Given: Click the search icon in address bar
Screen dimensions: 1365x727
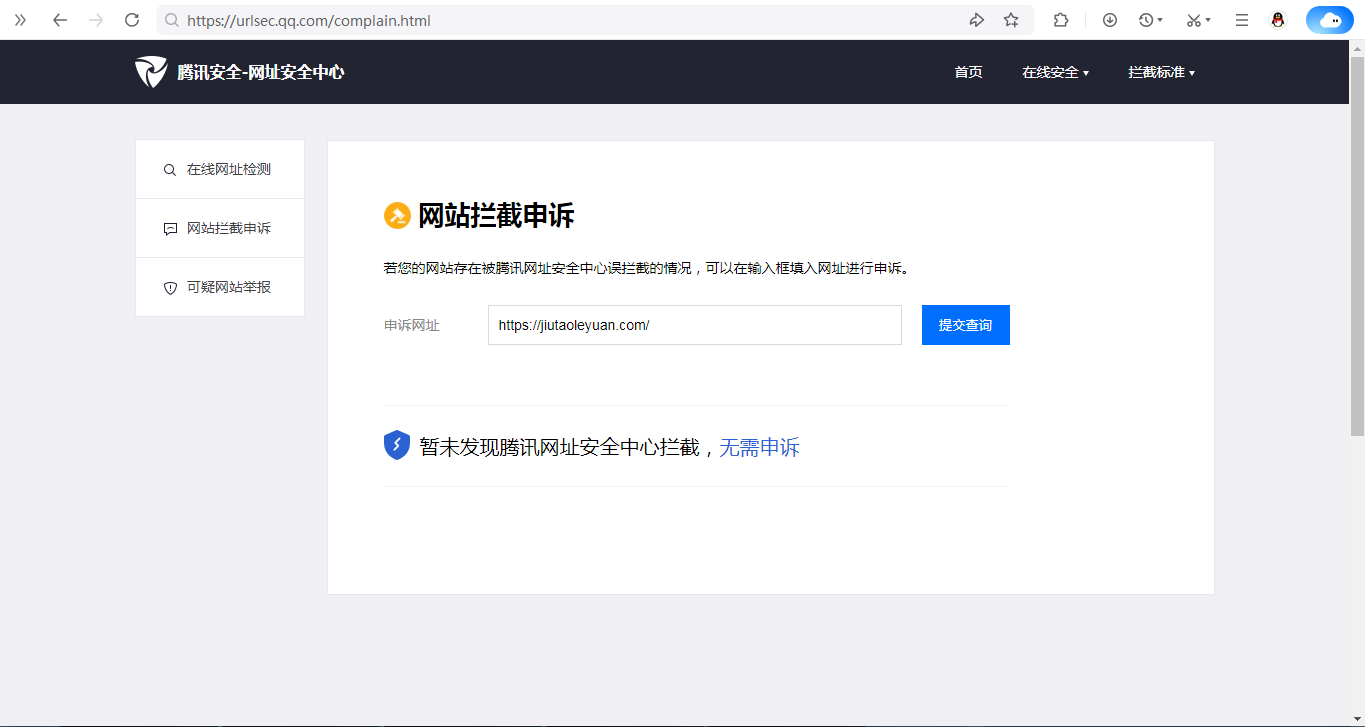Looking at the screenshot, I should click(172, 20).
